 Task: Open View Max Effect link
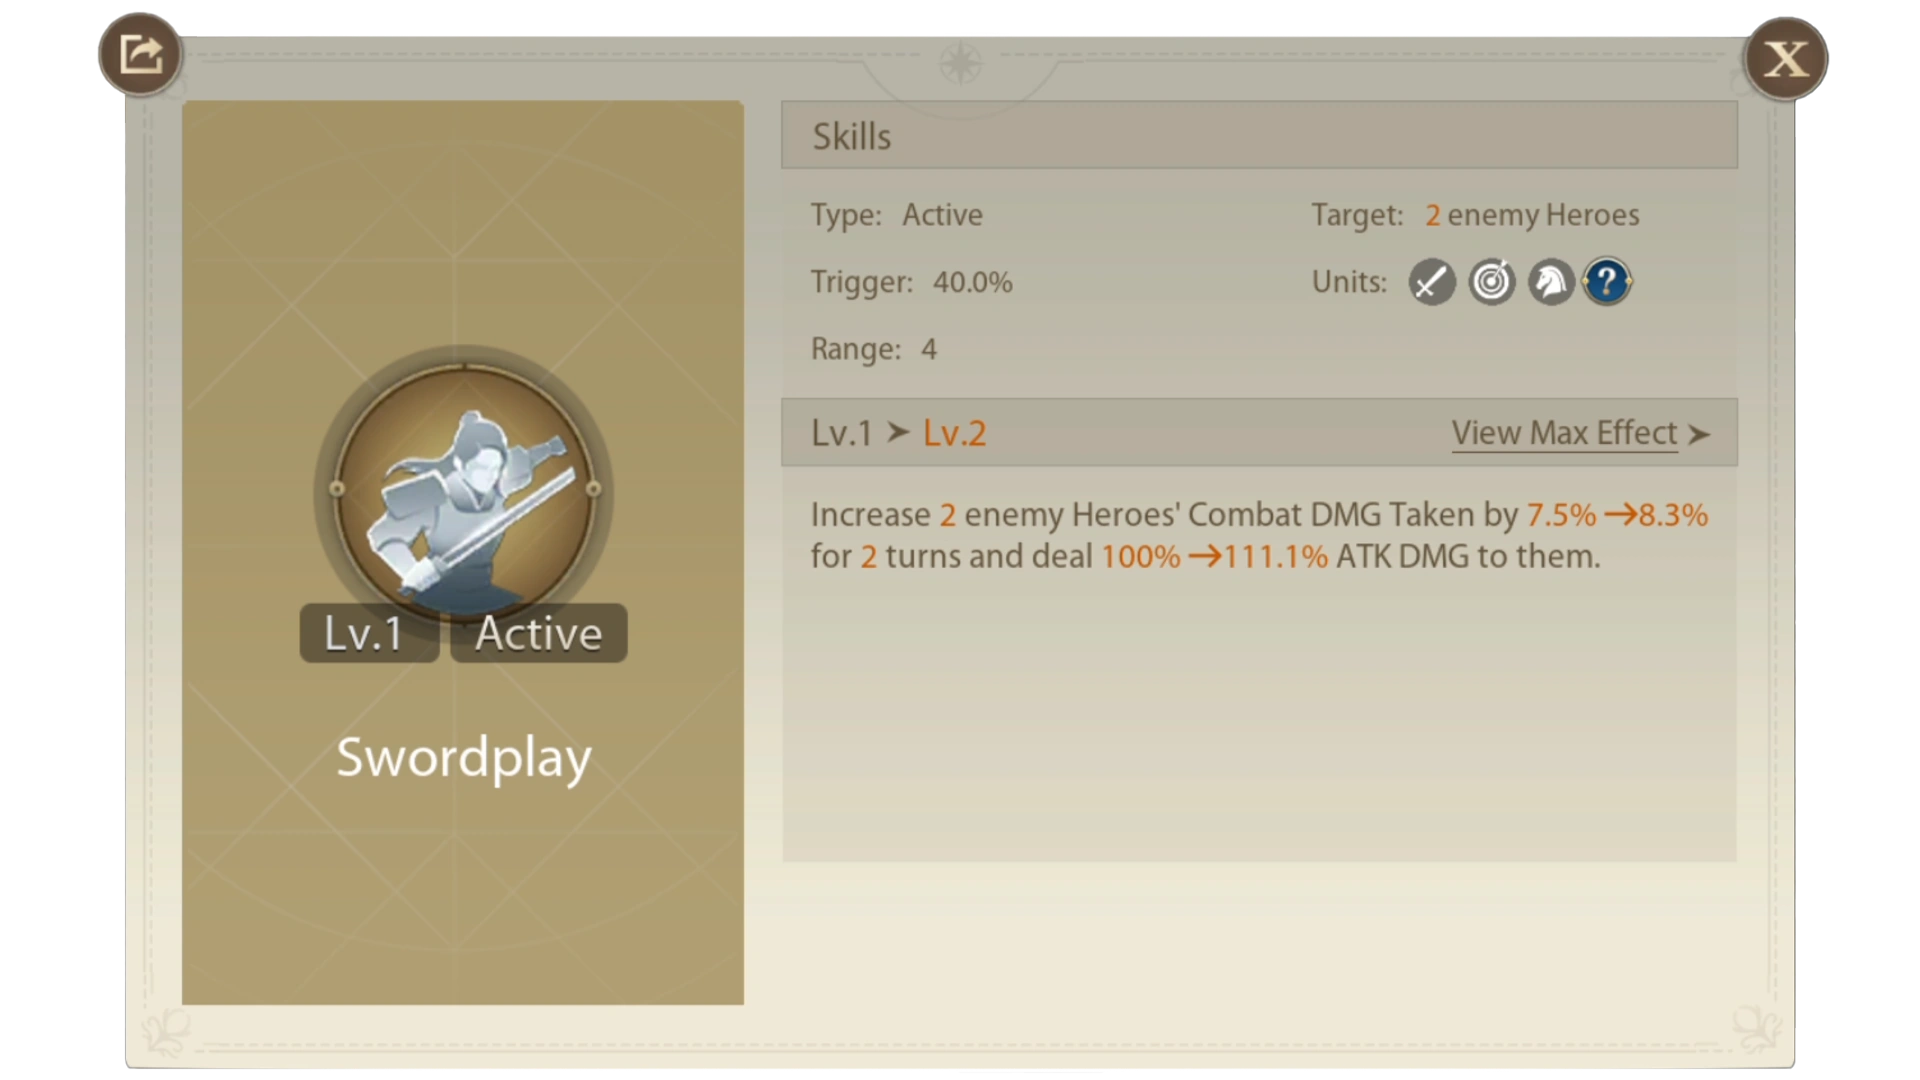[1564, 433]
